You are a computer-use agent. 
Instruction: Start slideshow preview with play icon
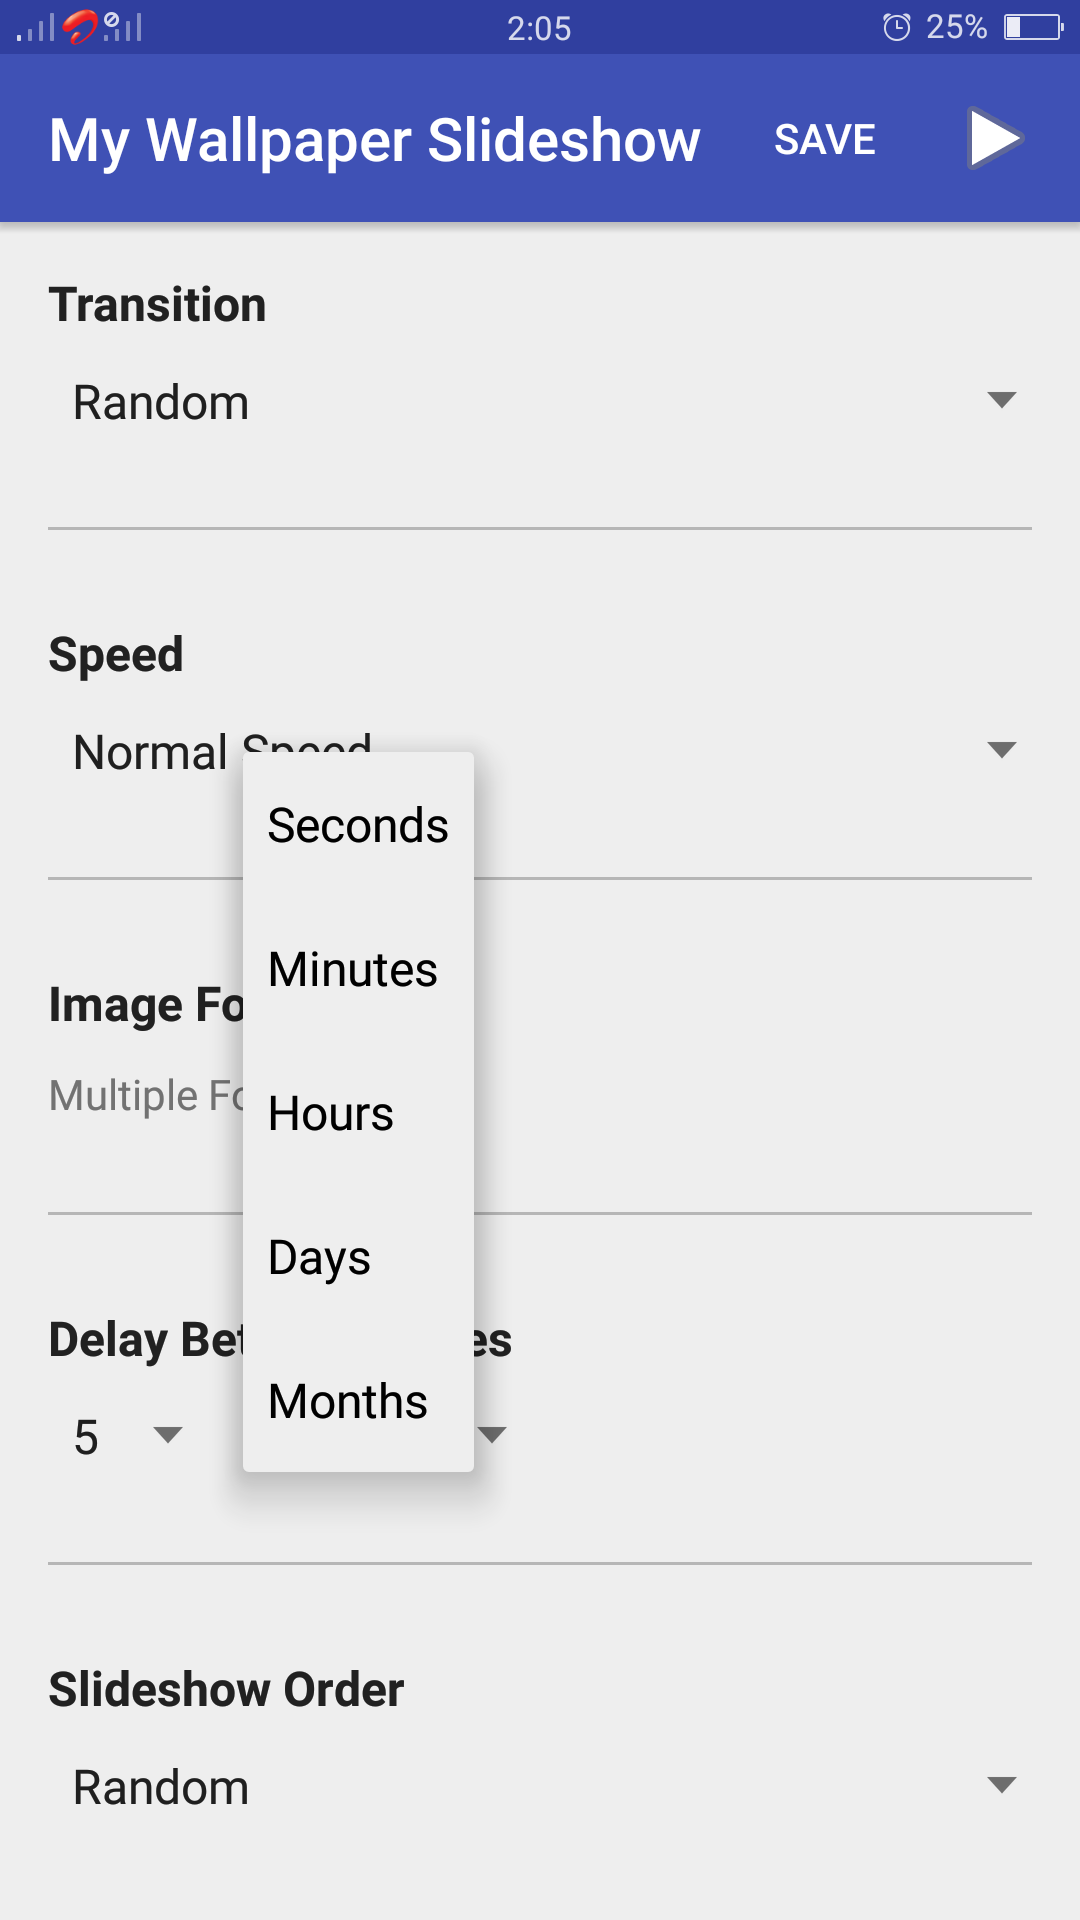(x=995, y=138)
